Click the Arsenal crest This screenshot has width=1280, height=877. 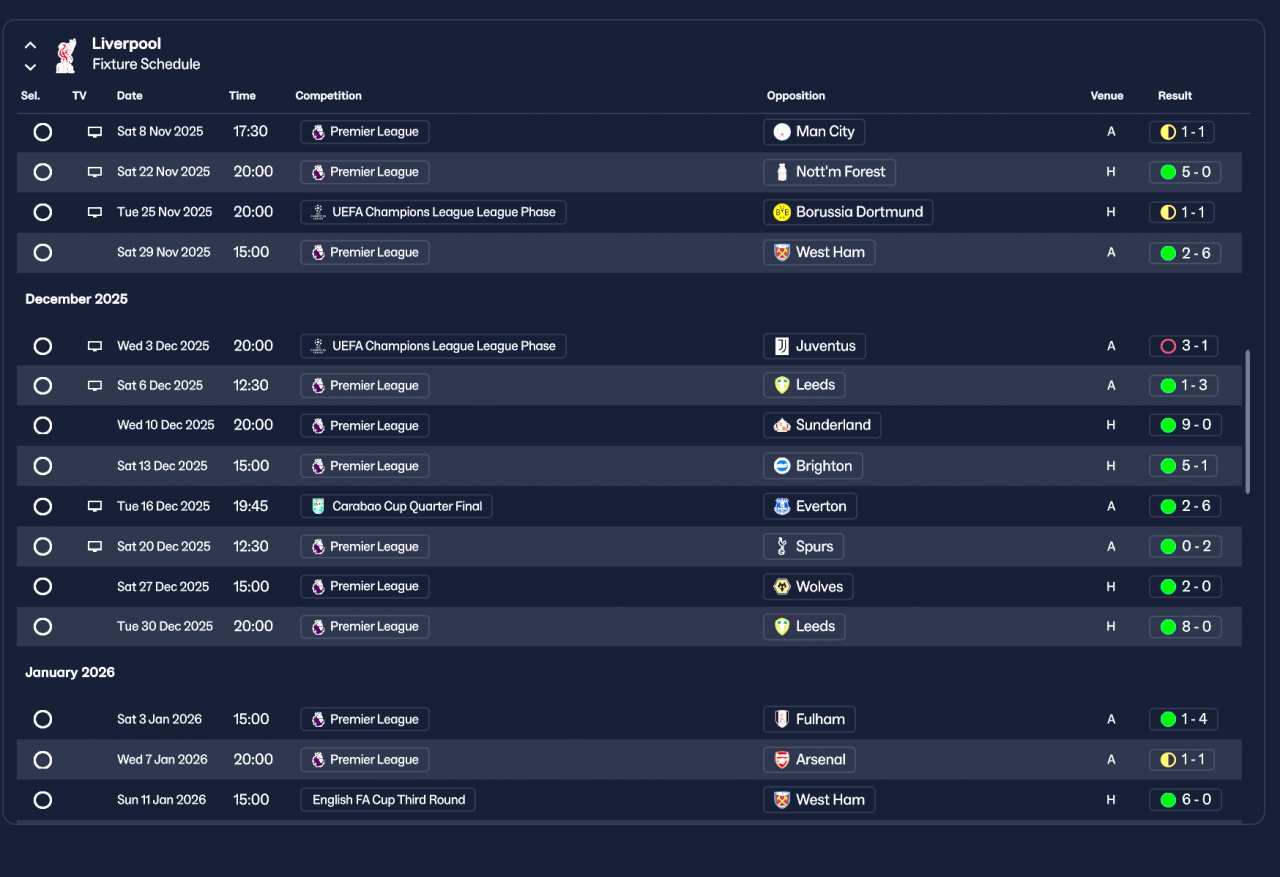click(782, 760)
